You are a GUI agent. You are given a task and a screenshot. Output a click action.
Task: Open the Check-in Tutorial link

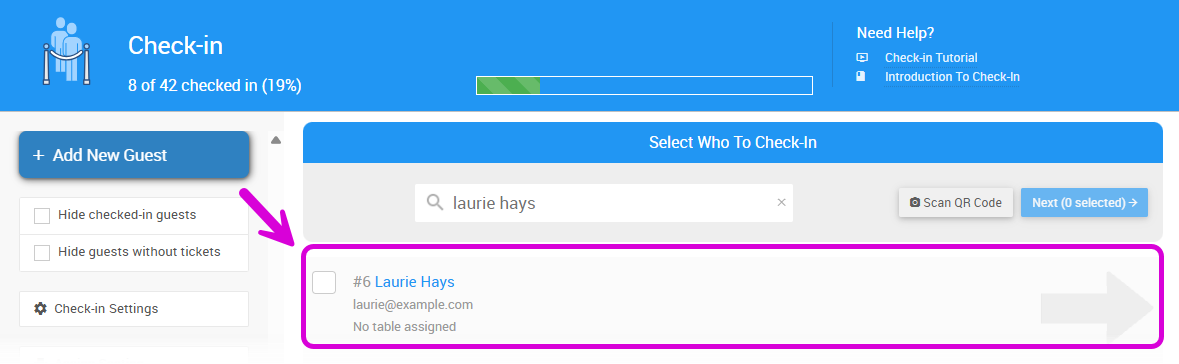[931, 57]
